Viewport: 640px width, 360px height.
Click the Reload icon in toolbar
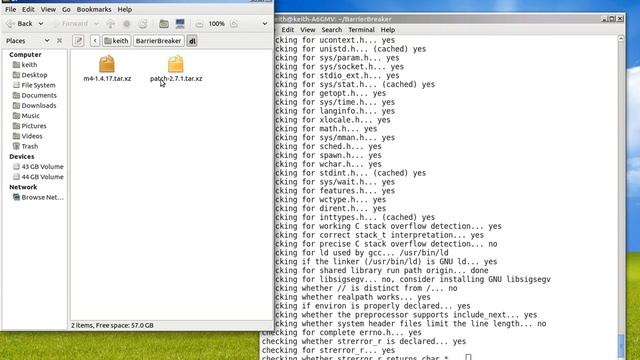(x=142, y=24)
